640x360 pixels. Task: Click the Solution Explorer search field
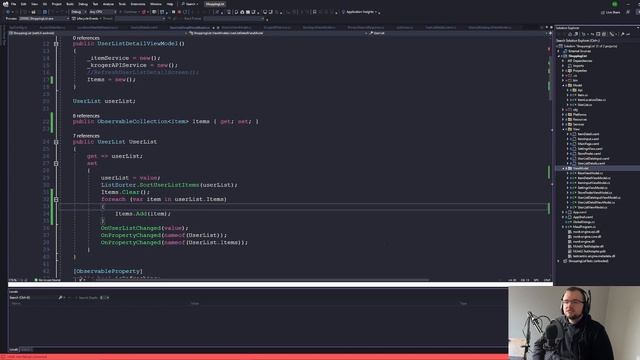point(596,40)
